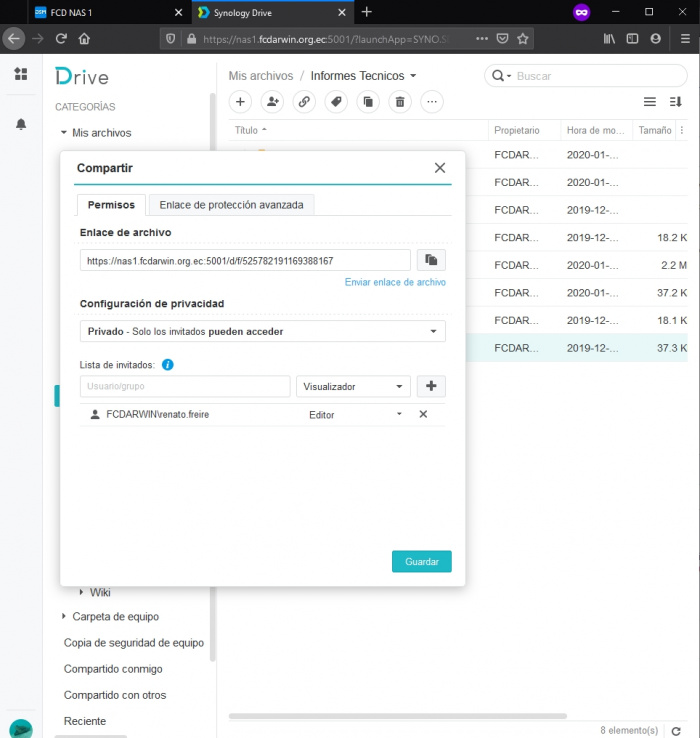Click the trash delete toolbar icon
This screenshot has height=738, width=700.
[400, 102]
